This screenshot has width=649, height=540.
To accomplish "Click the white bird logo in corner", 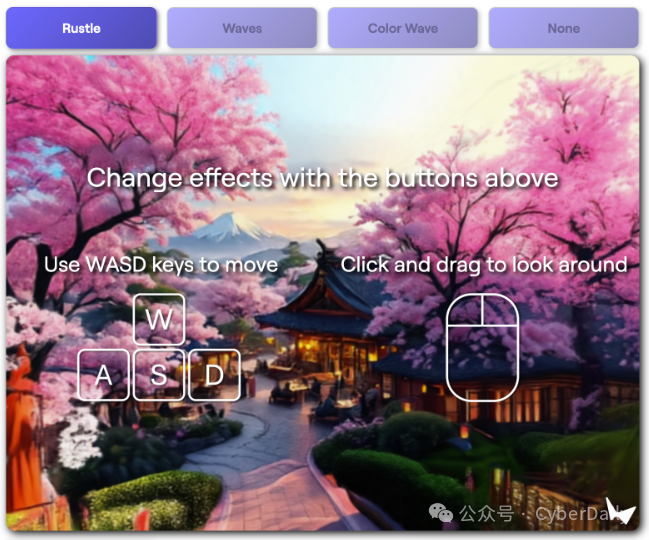I will click(620, 511).
